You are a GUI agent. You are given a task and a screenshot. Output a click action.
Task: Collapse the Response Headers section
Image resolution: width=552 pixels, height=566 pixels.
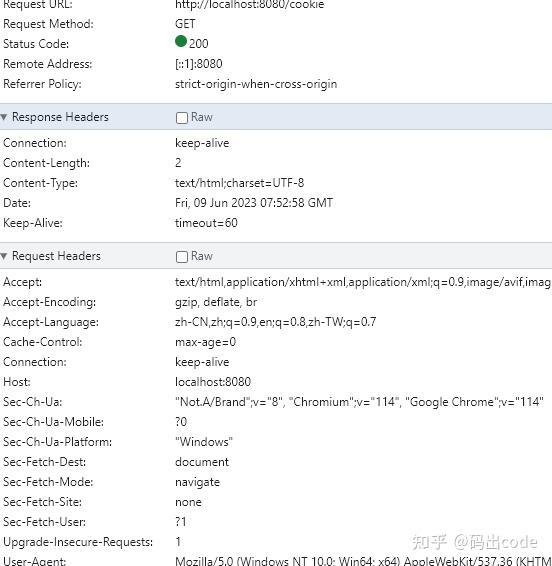(x=4, y=117)
